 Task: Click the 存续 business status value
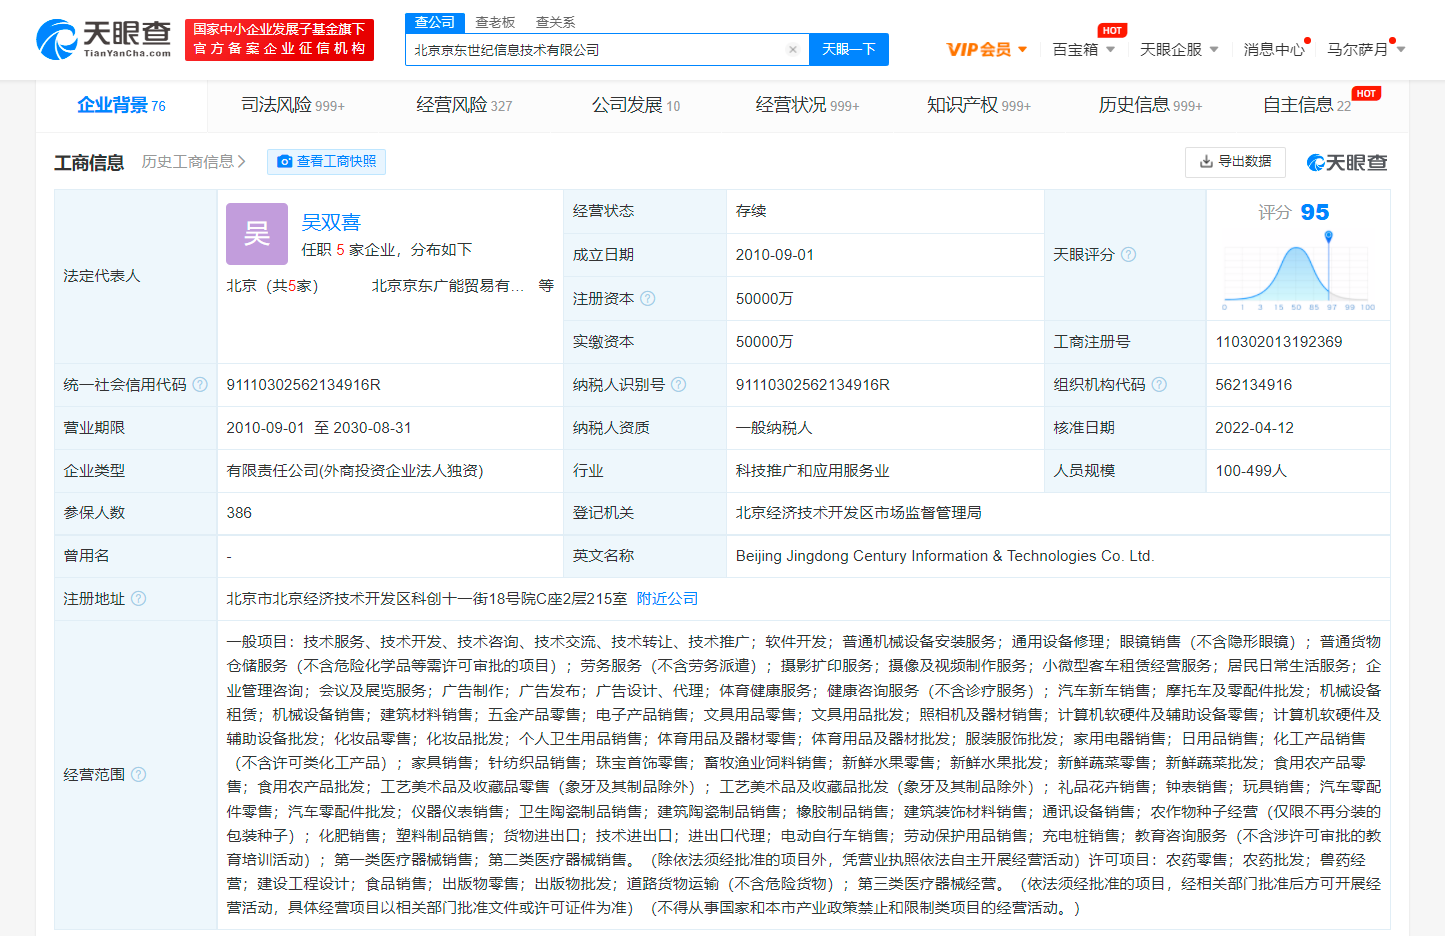(751, 211)
